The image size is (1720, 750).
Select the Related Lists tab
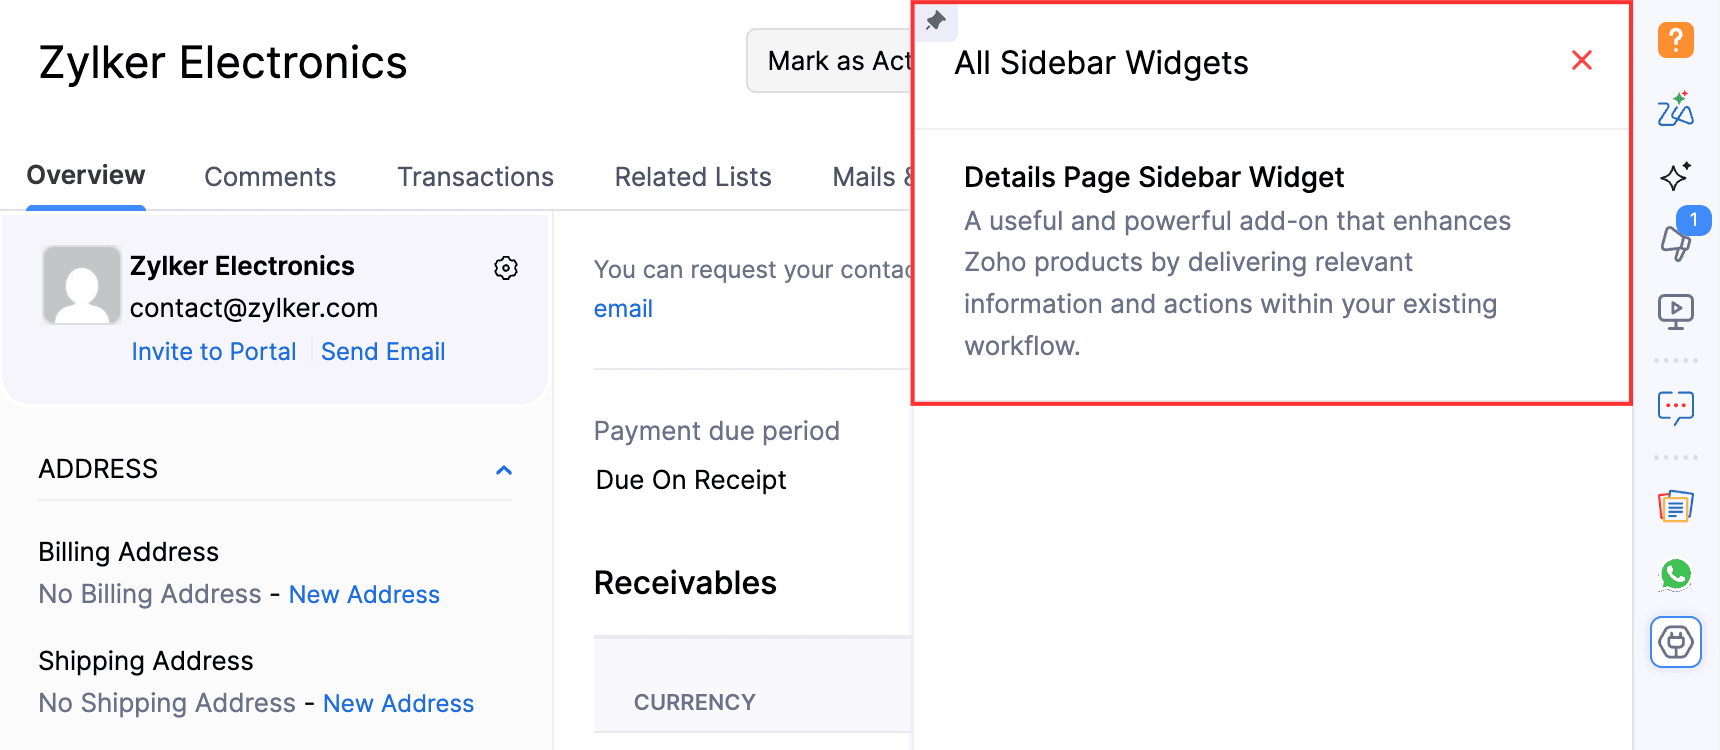693,176
